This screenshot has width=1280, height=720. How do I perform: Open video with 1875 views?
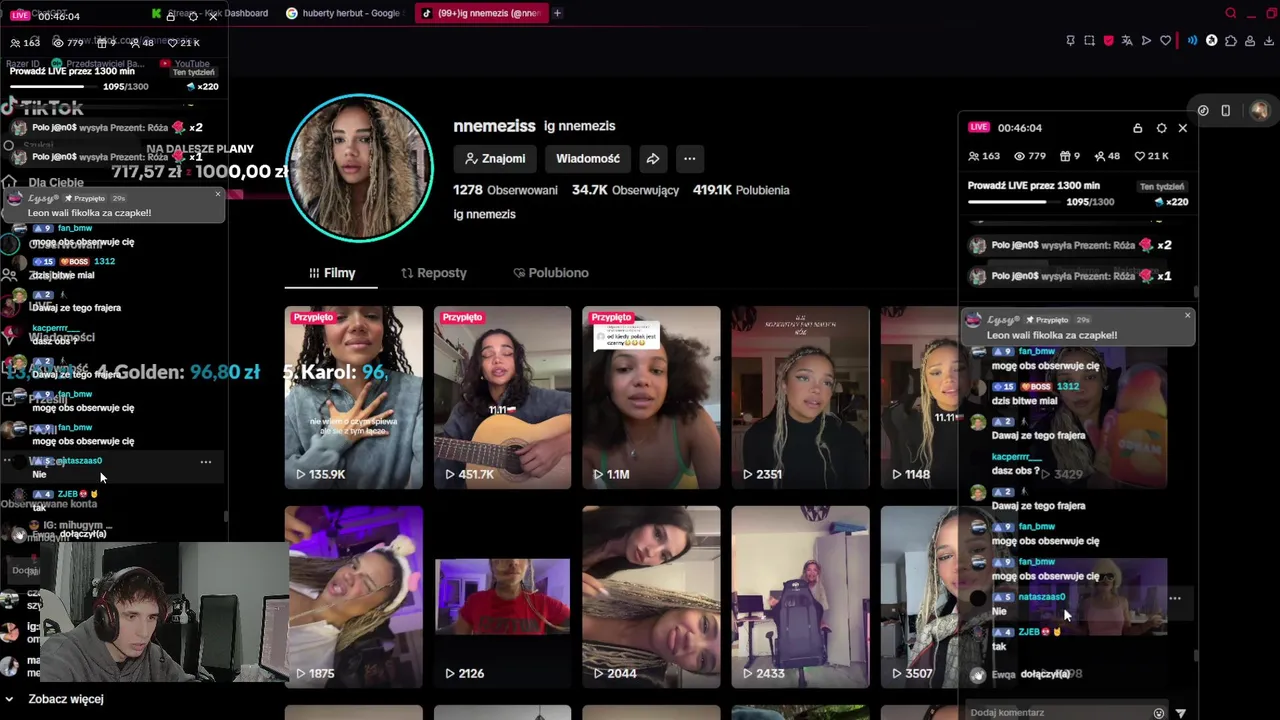[x=353, y=597]
